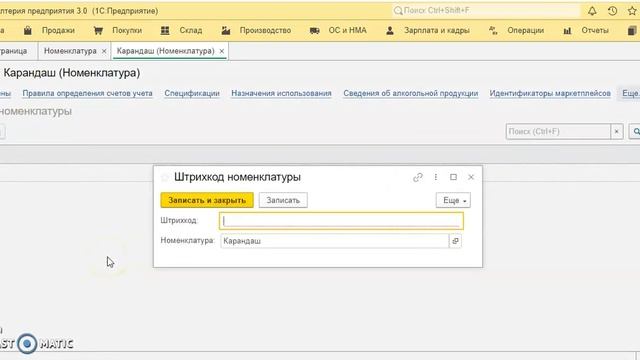Click the Зарплата и кадры person icon
640x360 pixels.
(x=390, y=30)
